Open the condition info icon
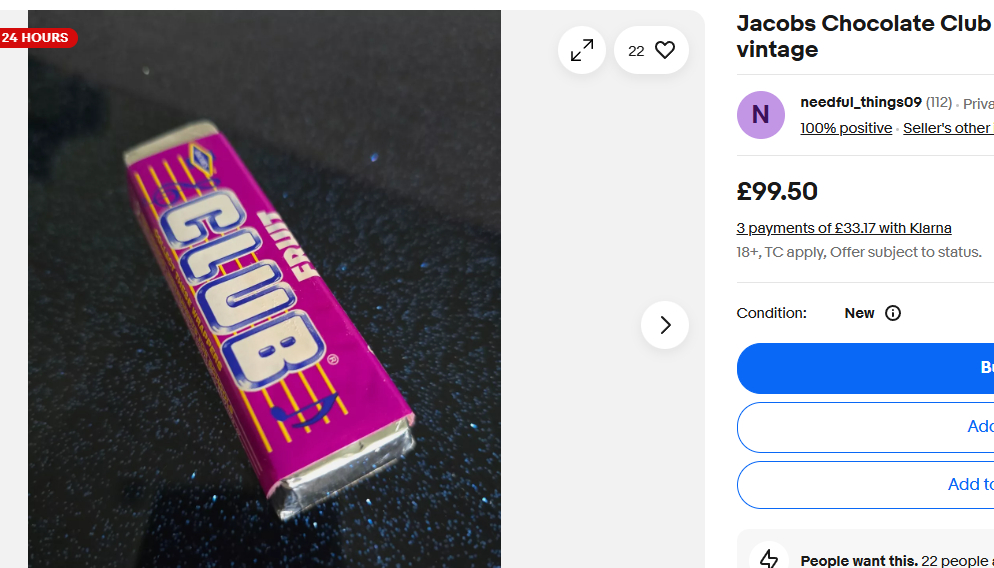The width and height of the screenshot is (994, 568). coord(893,313)
